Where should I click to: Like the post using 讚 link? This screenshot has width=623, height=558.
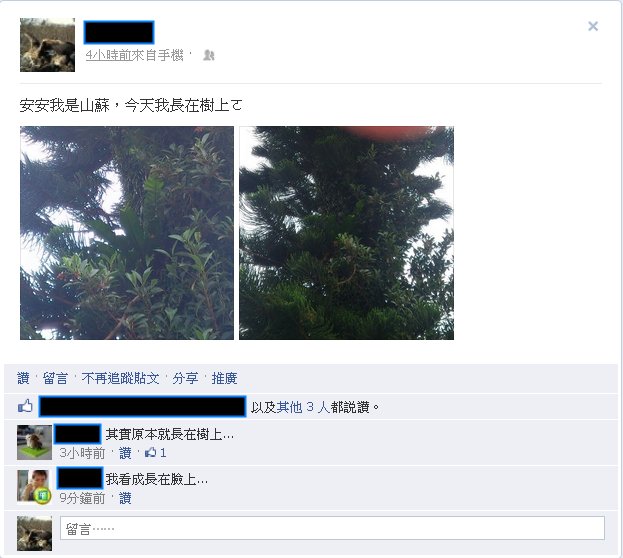(23, 378)
